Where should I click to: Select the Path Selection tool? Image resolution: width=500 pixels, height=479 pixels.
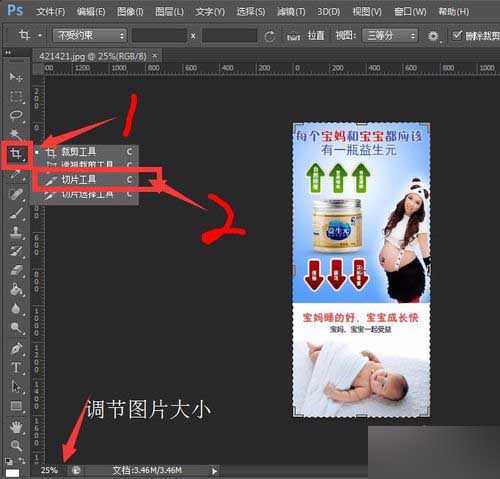click(x=16, y=387)
